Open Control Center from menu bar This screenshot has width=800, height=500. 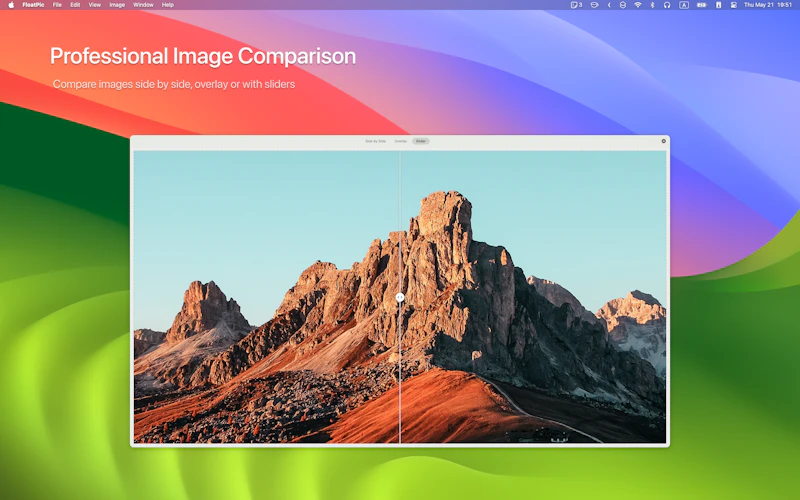(x=734, y=5)
